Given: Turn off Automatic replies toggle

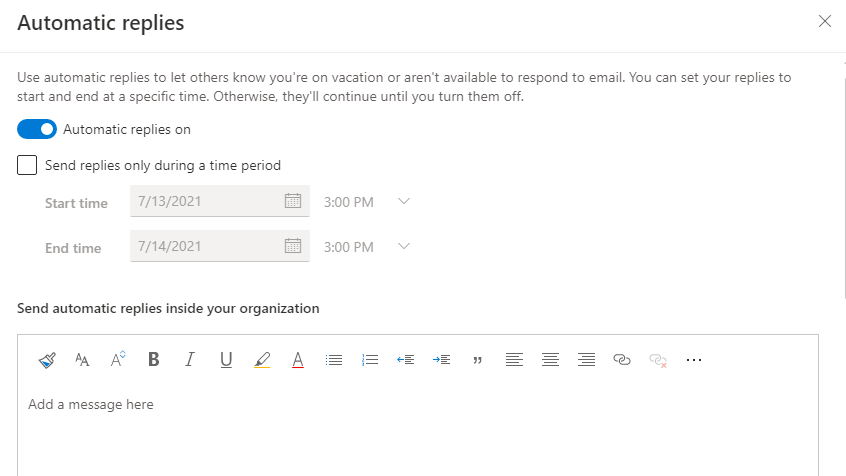Looking at the screenshot, I should point(37,129).
